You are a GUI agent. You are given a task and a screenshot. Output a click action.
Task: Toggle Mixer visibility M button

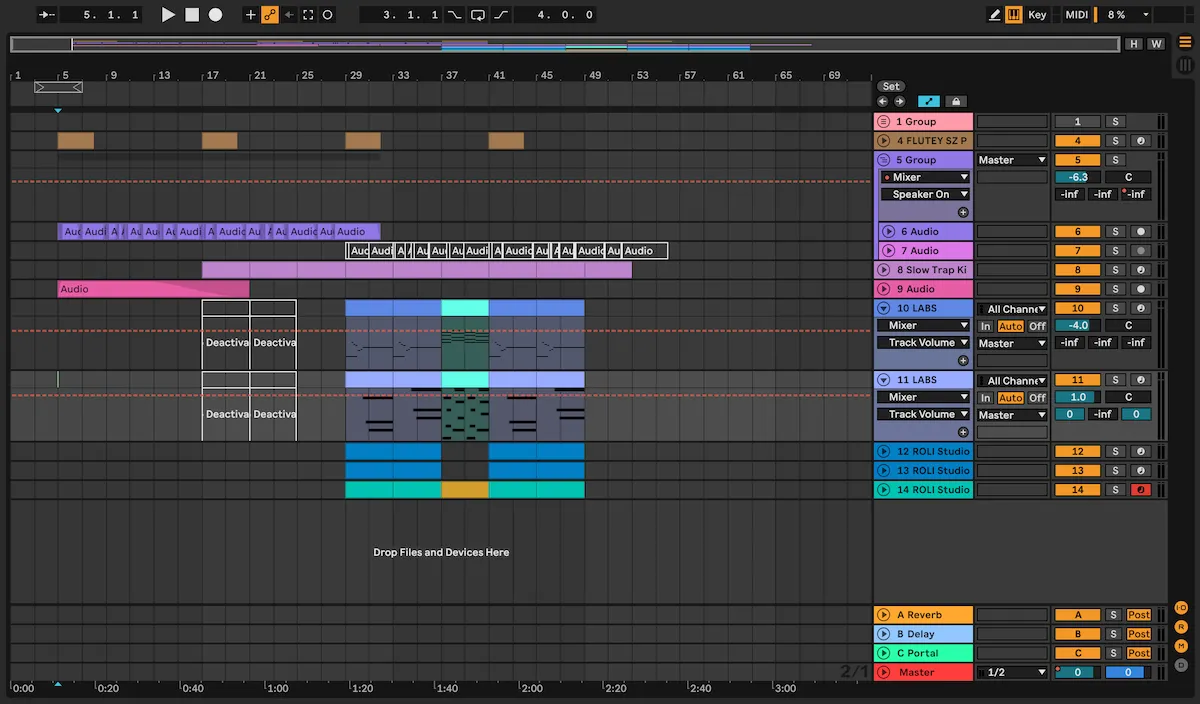pyautogui.click(x=1181, y=646)
